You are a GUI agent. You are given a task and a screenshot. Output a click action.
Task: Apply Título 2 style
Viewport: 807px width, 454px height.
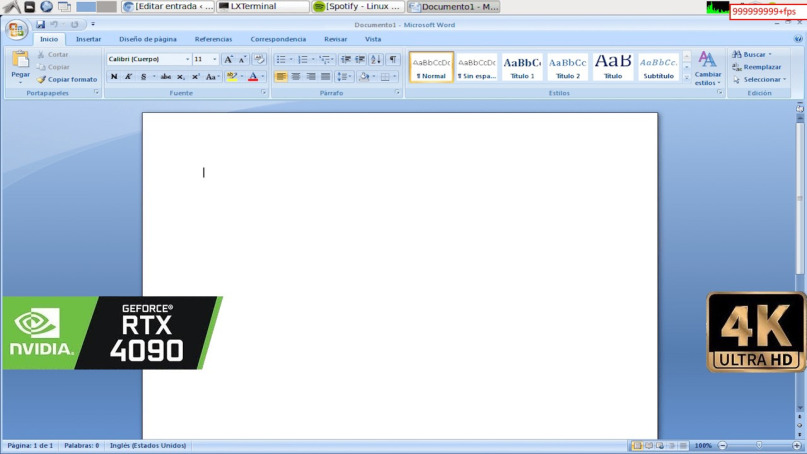[x=567, y=67]
